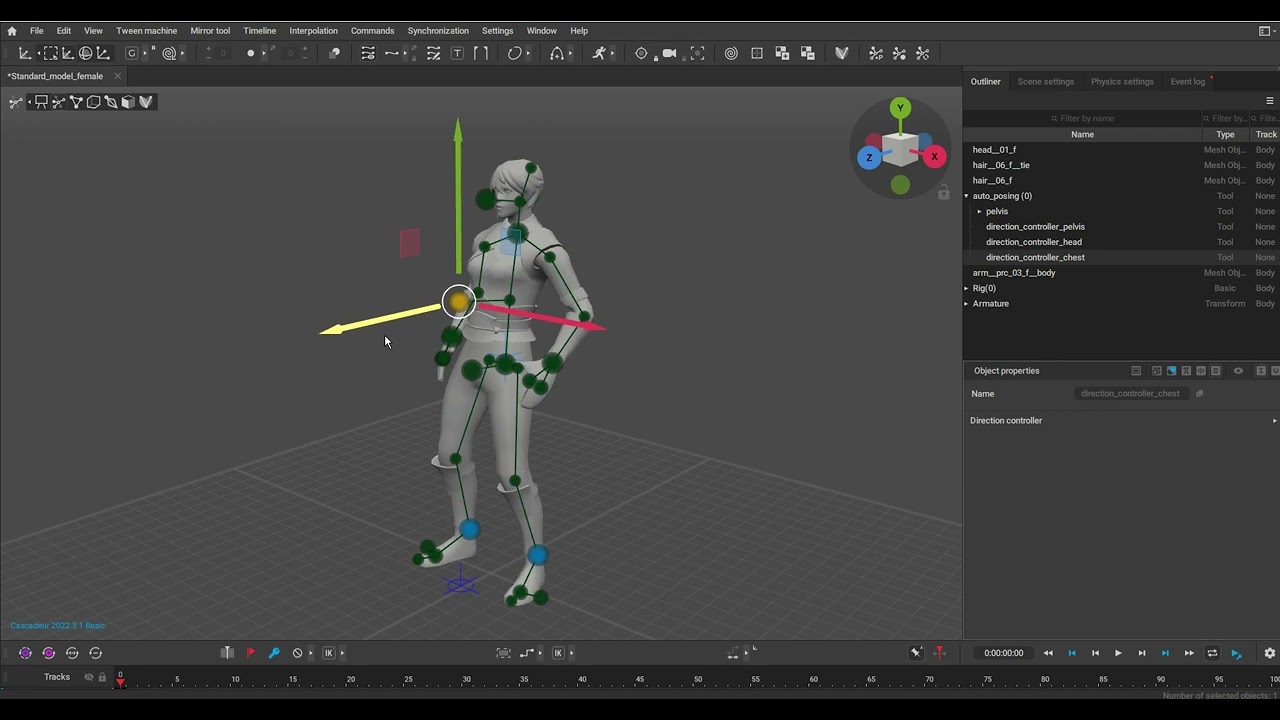Play the animation
The image size is (1280, 720).
1118,653
